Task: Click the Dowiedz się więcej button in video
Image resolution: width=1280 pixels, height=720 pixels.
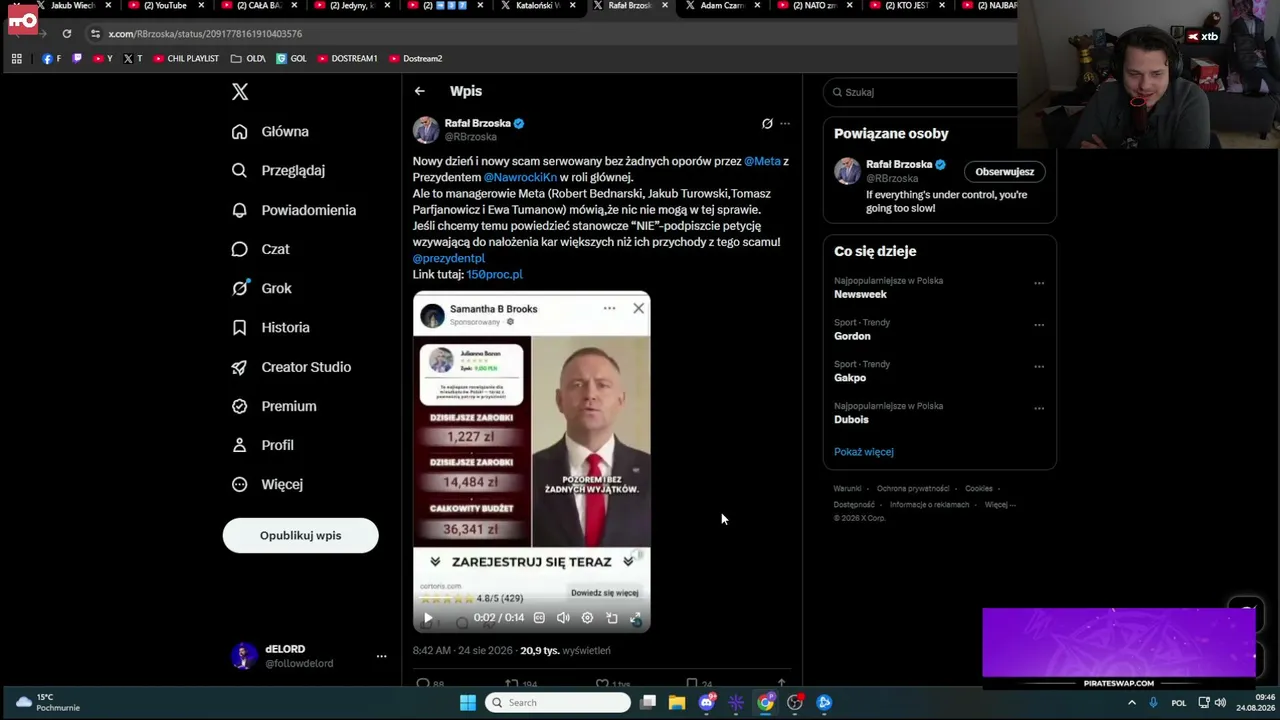Action: click(605, 593)
